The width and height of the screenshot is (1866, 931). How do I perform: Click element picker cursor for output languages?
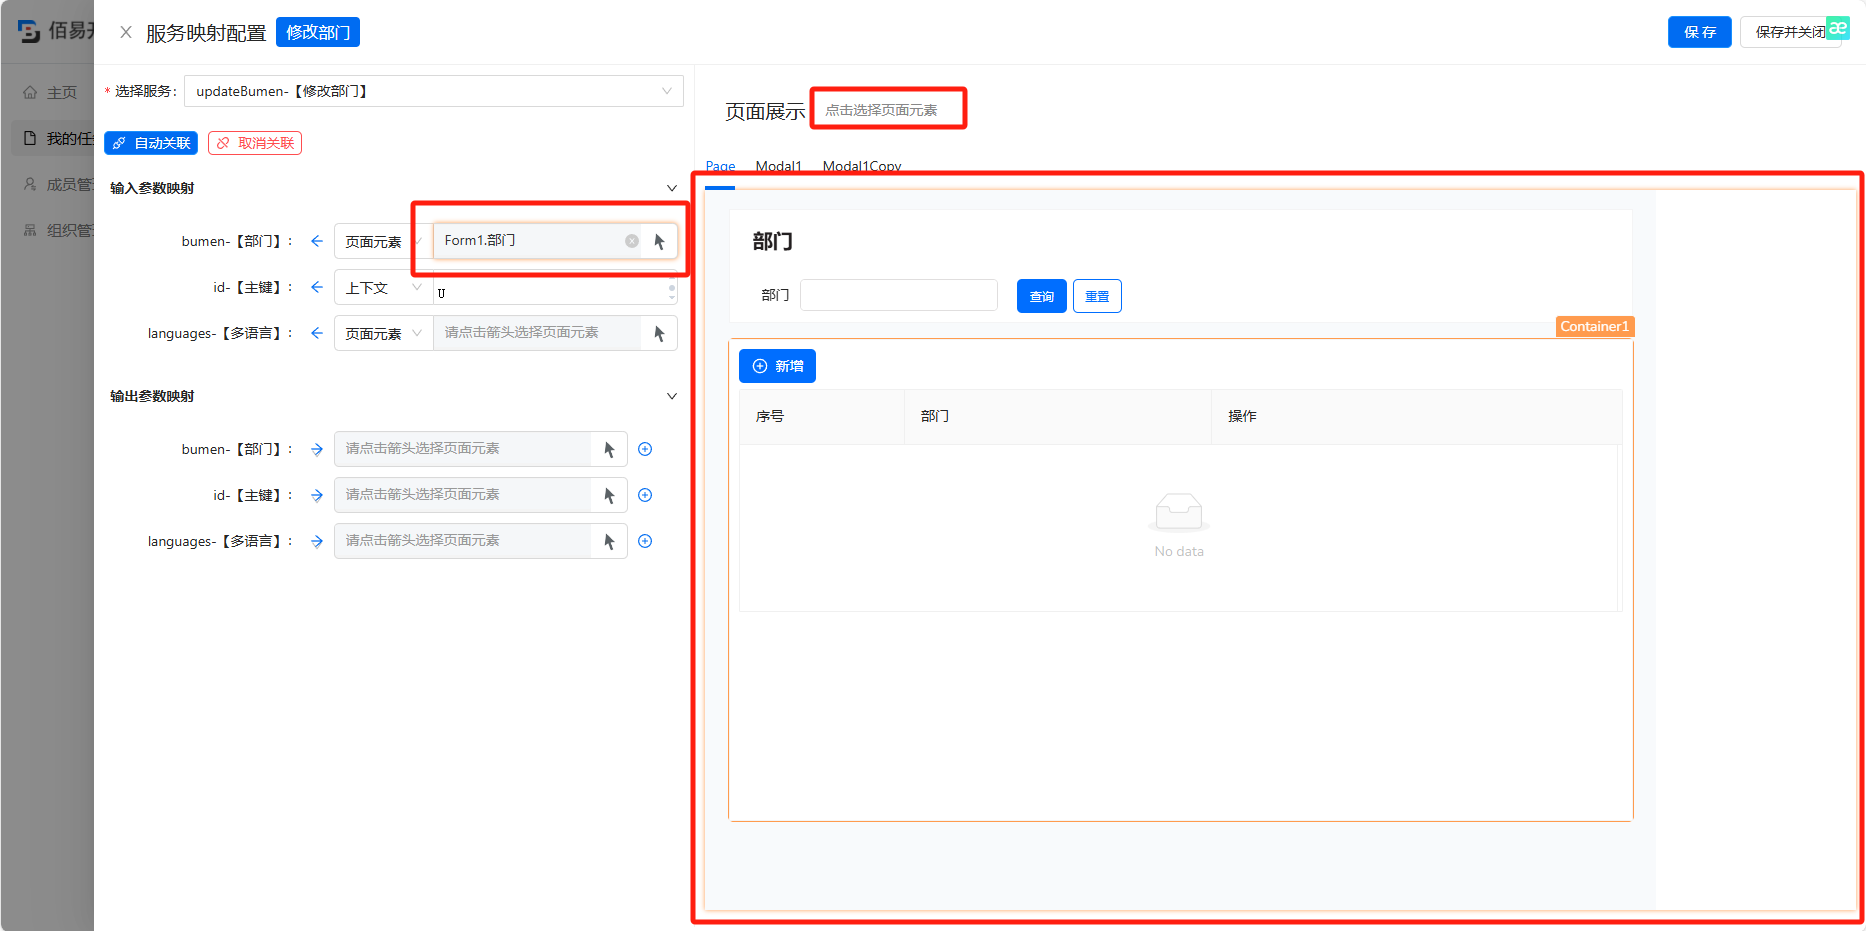[609, 541]
